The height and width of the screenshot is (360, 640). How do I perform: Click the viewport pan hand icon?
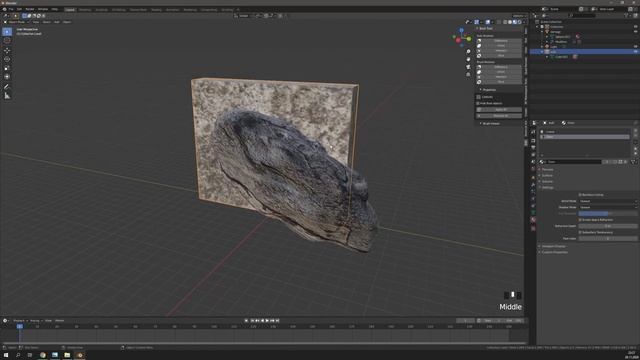pyautogui.click(x=468, y=59)
